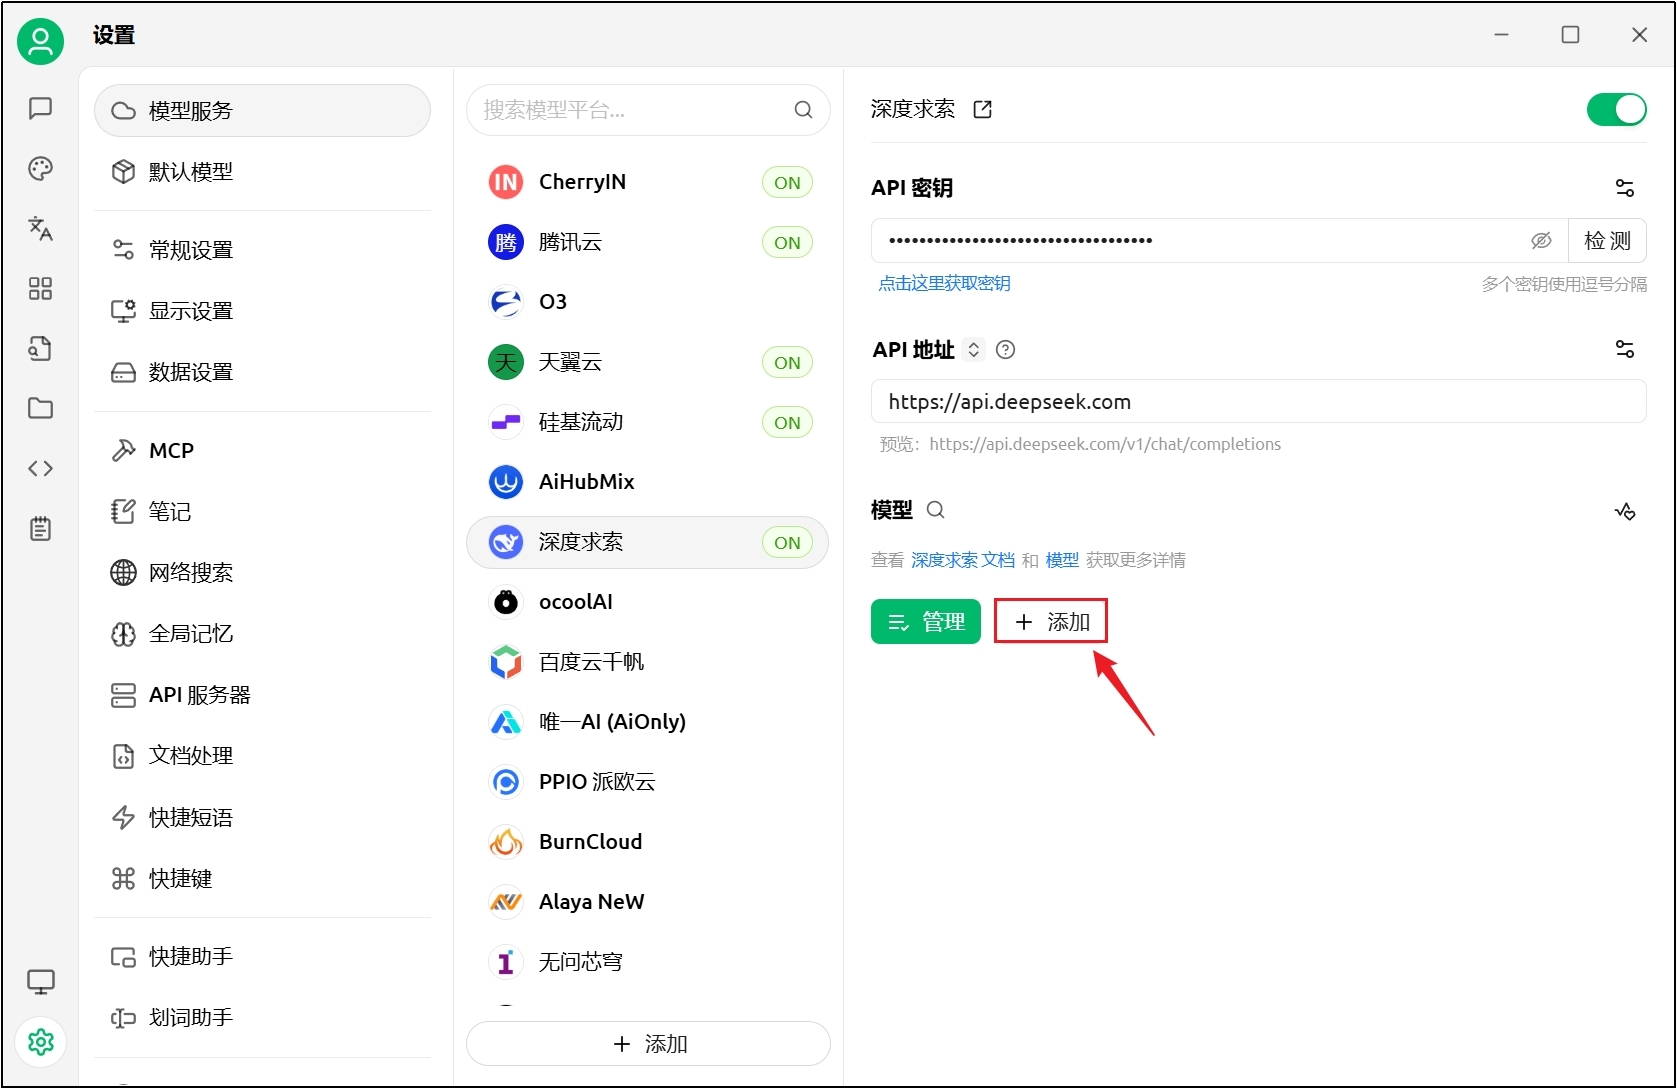
Task: Show the API key with eye icon
Action: [x=1541, y=241]
